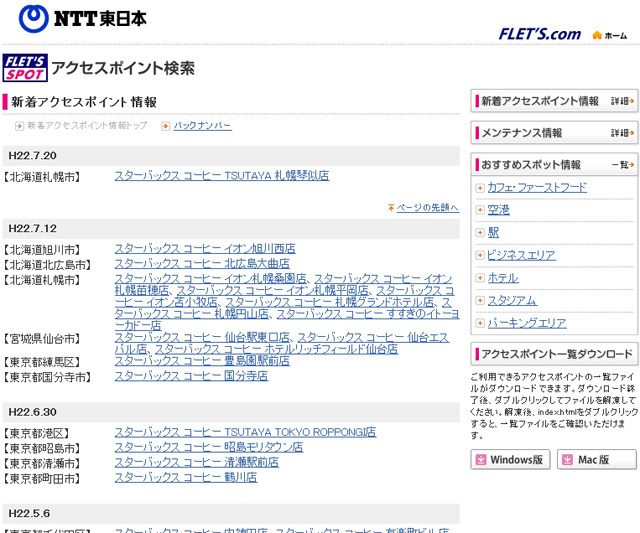Screen dimensions: 640x533
Task: Click the plus icon next to ホテル
Action: pos(480,278)
